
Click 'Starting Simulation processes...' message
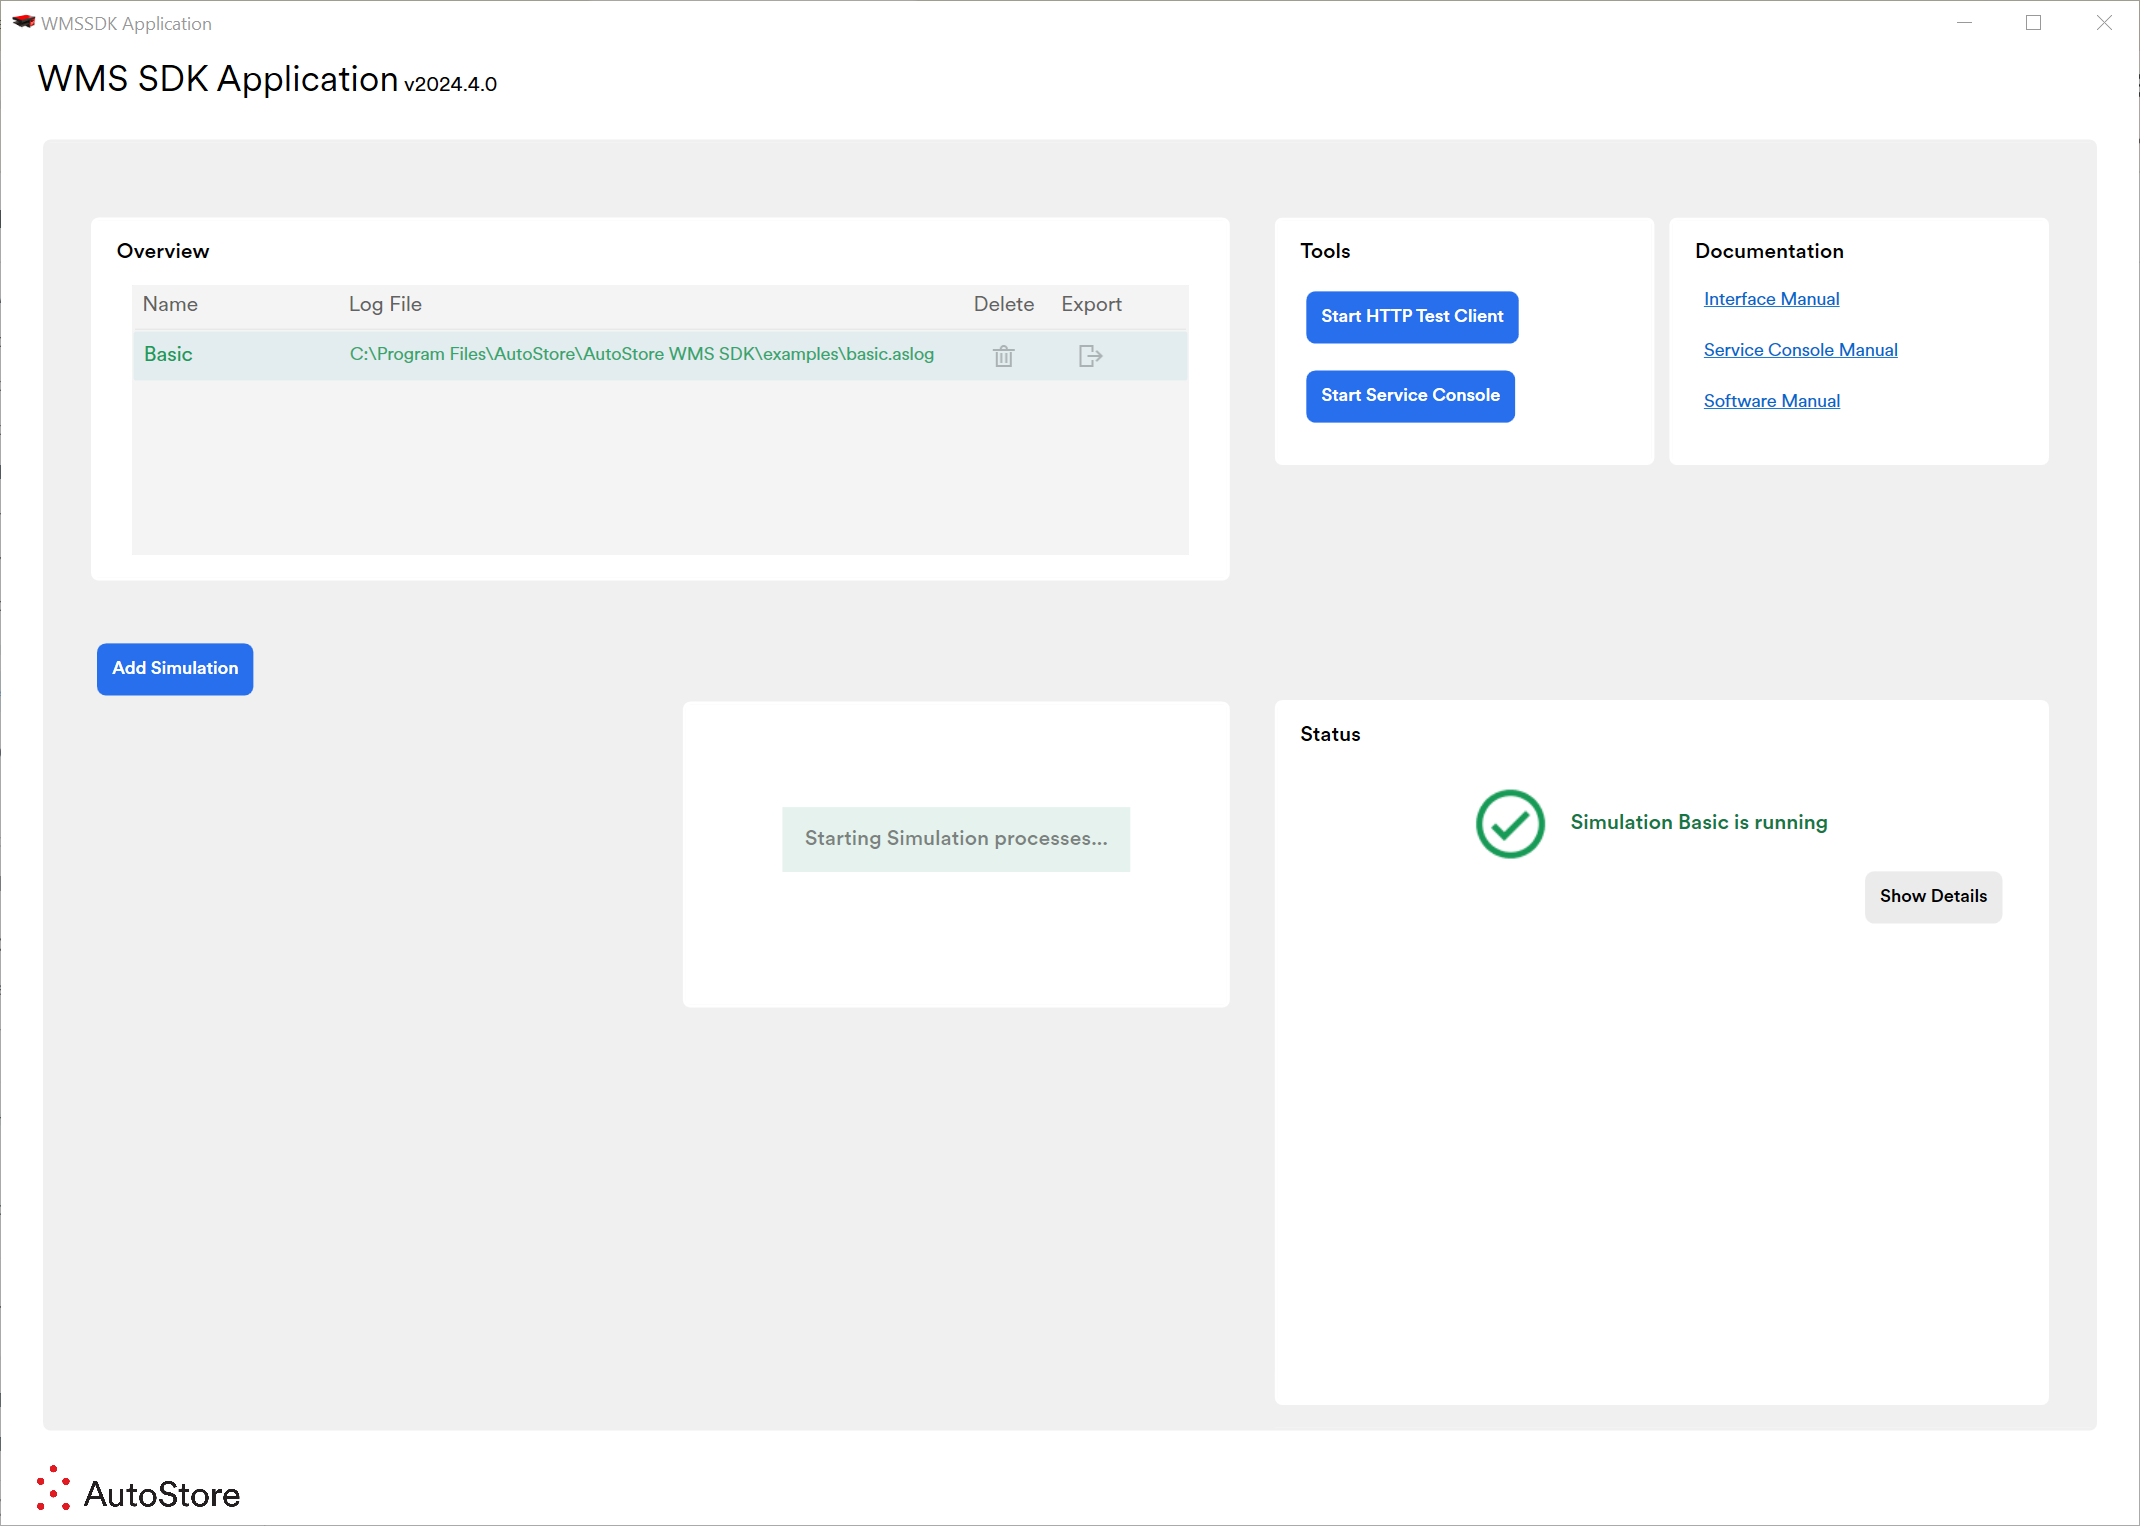coord(956,839)
